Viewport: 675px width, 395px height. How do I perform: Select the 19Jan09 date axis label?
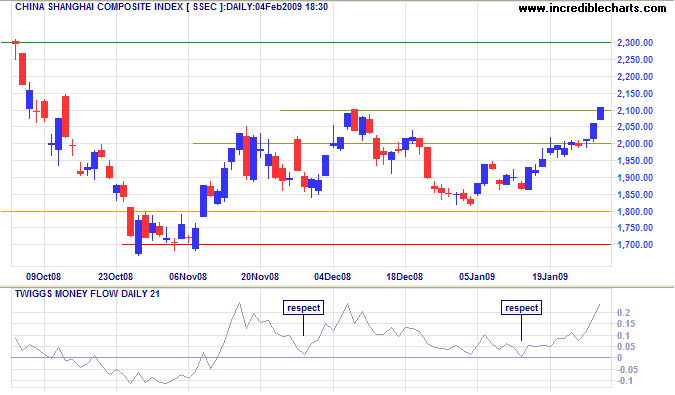tap(550, 277)
